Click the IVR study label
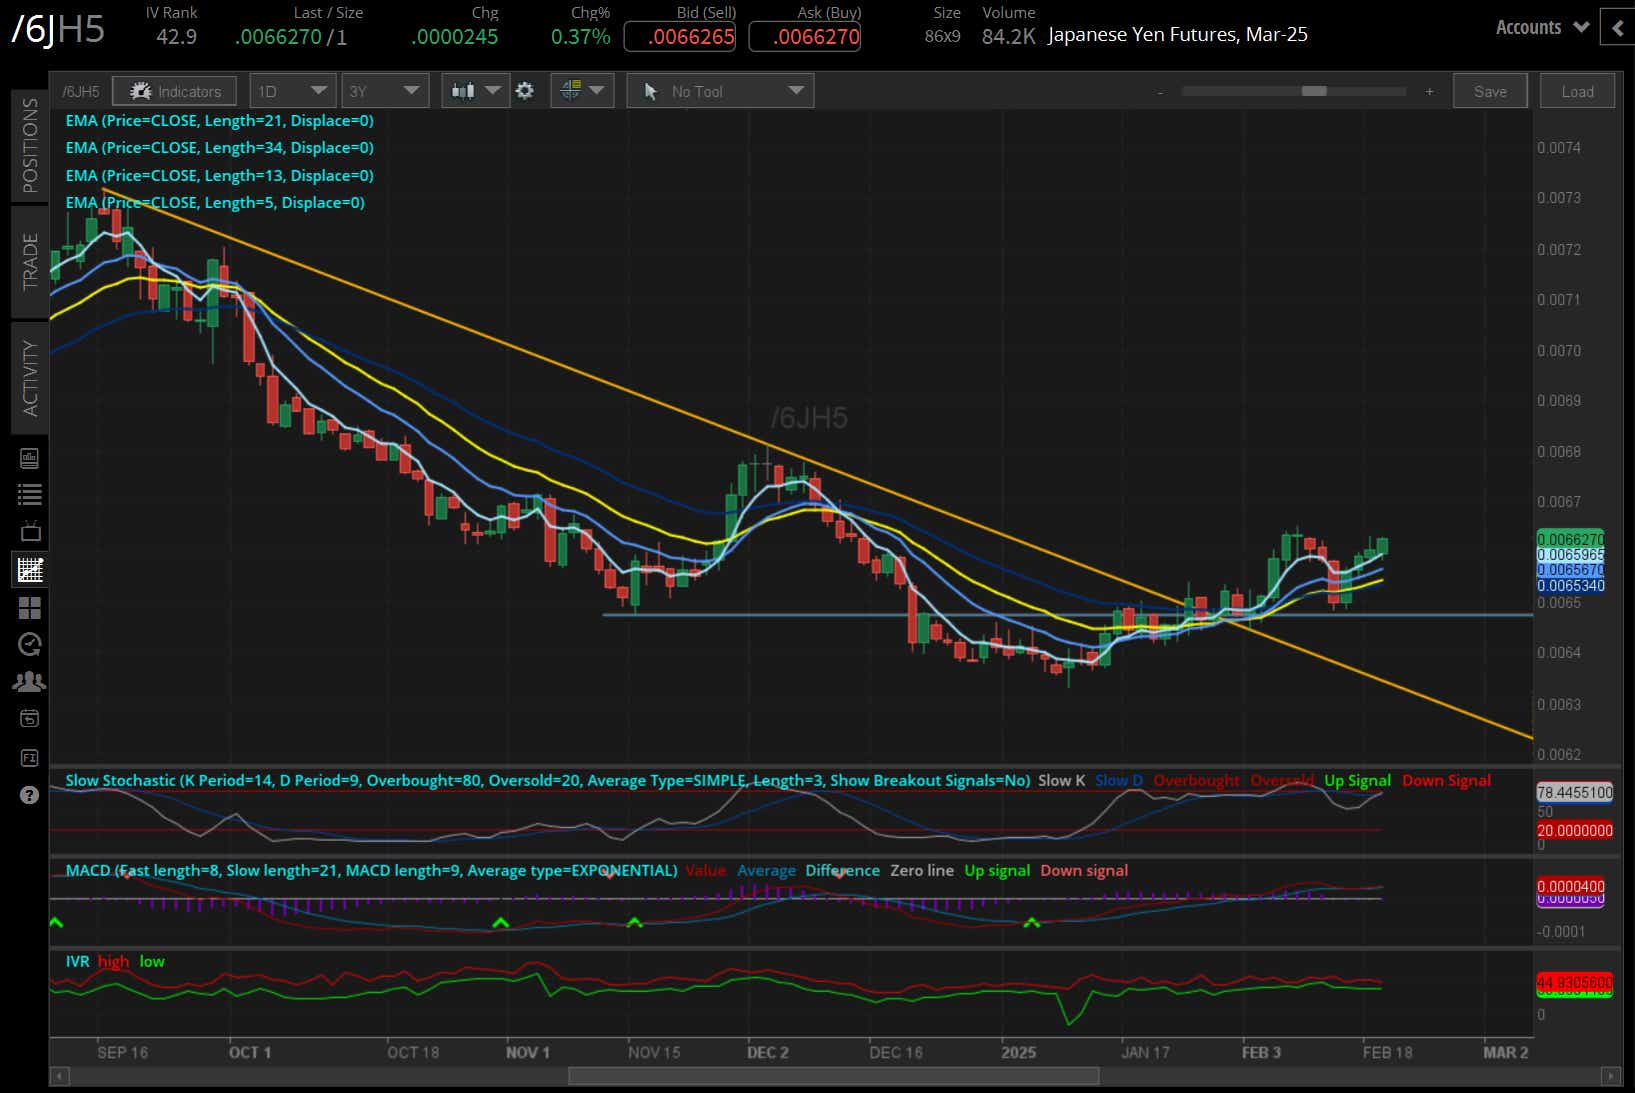 tap(78, 962)
